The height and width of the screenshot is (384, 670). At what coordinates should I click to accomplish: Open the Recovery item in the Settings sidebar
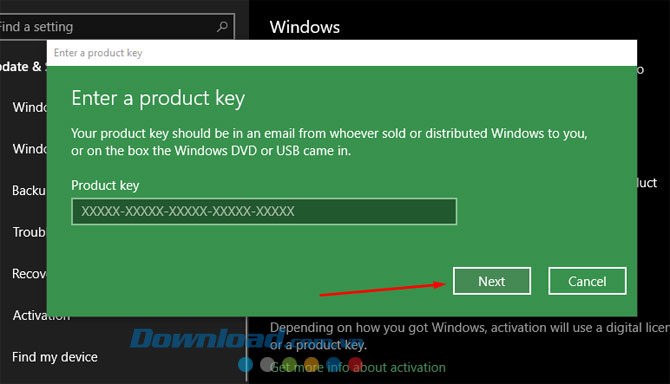(x=29, y=273)
